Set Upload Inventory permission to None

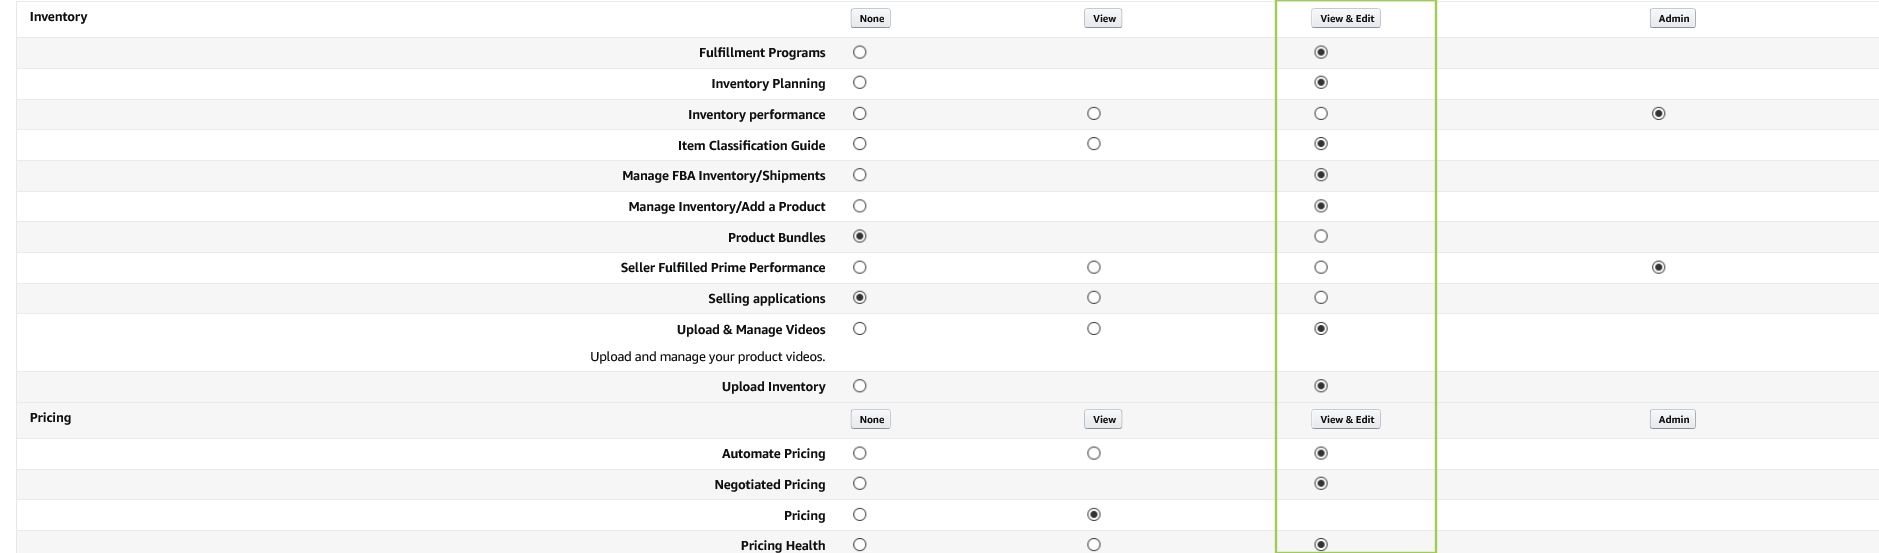coord(860,386)
